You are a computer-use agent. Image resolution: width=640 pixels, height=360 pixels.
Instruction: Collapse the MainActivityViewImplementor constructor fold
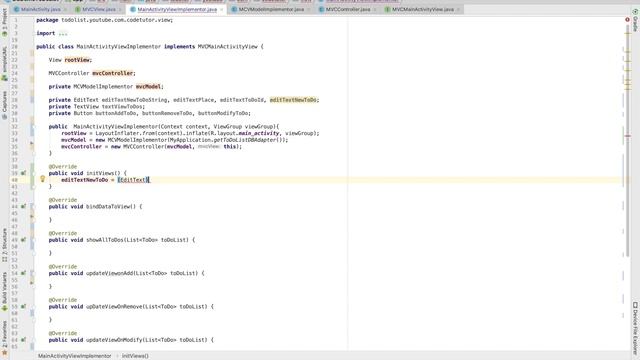[x=34, y=127]
